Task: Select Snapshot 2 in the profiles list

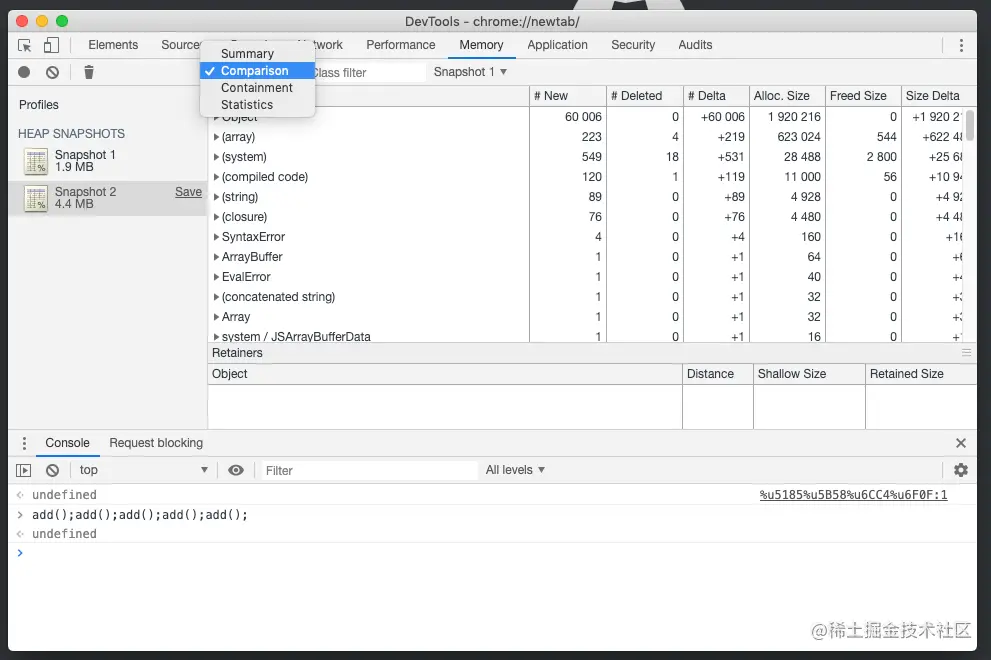Action: pyautogui.click(x=107, y=199)
